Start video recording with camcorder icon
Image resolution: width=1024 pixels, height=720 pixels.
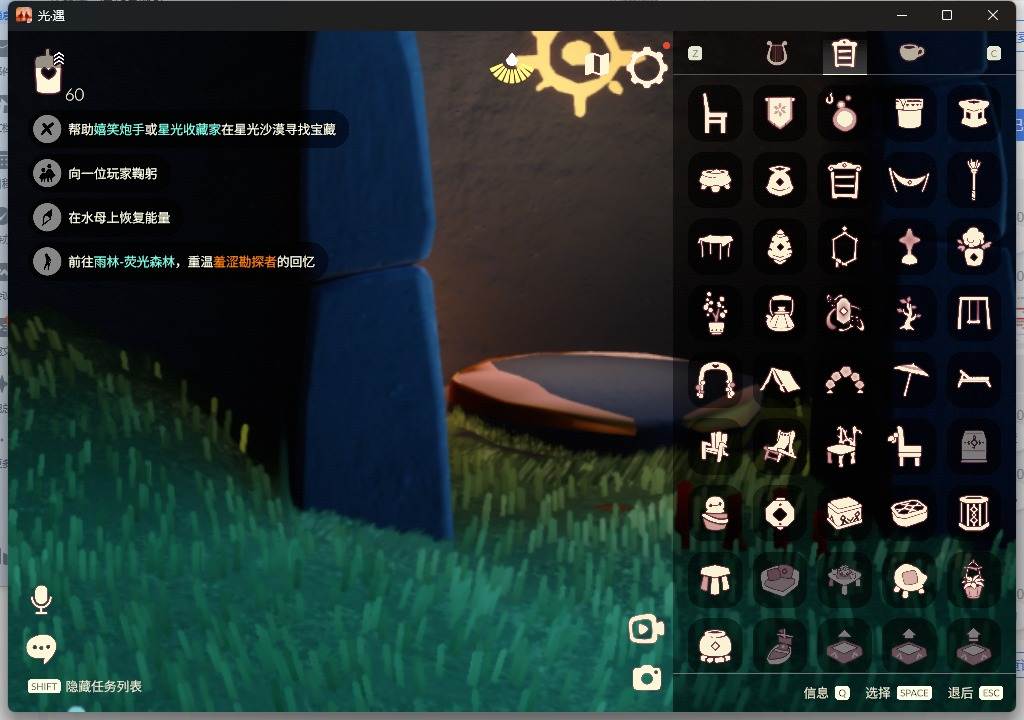click(x=646, y=629)
